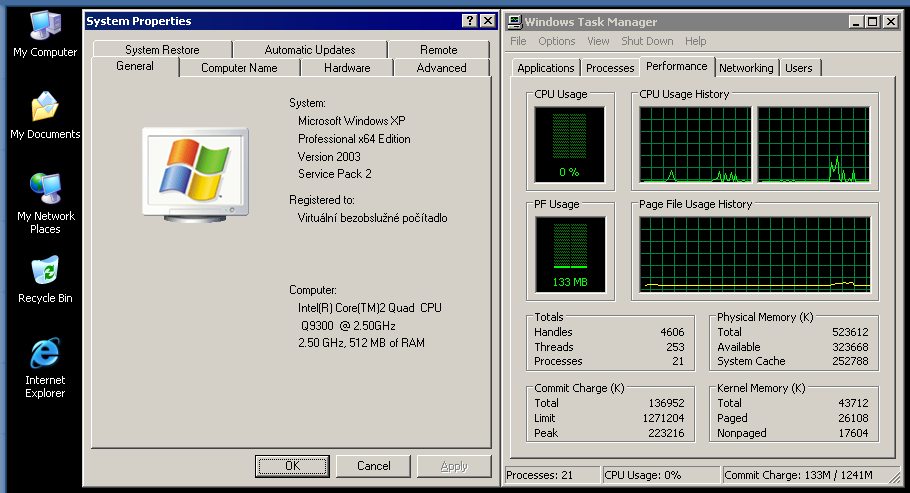Open the Help menu in Task Manager
This screenshot has width=910, height=493.
695,41
